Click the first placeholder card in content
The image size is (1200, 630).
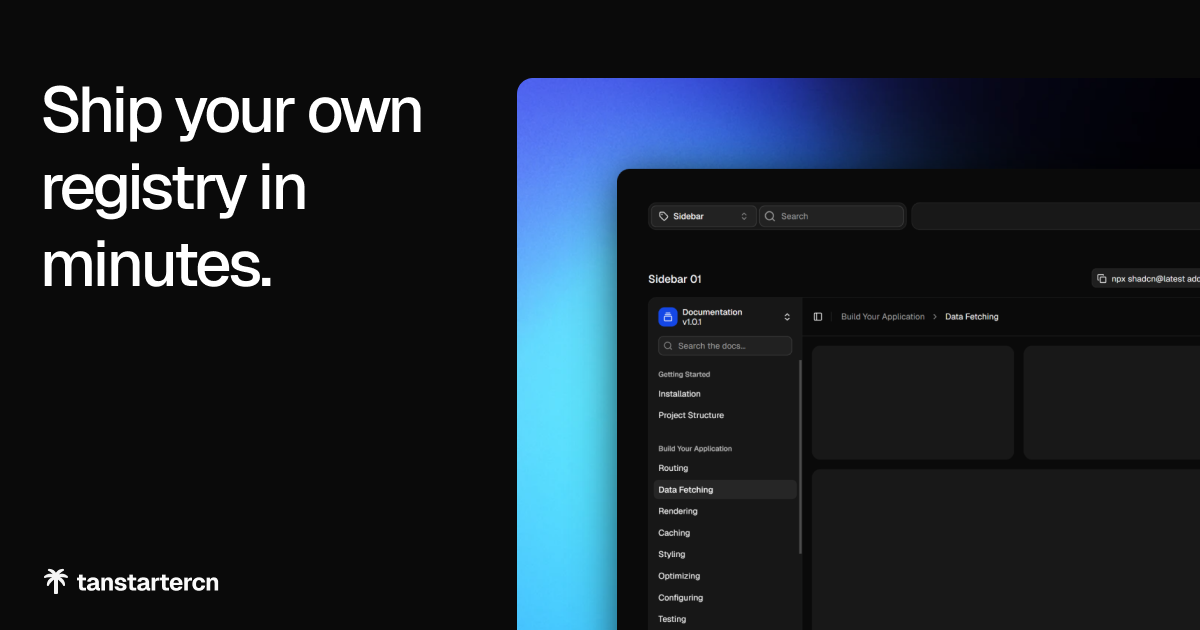point(913,403)
